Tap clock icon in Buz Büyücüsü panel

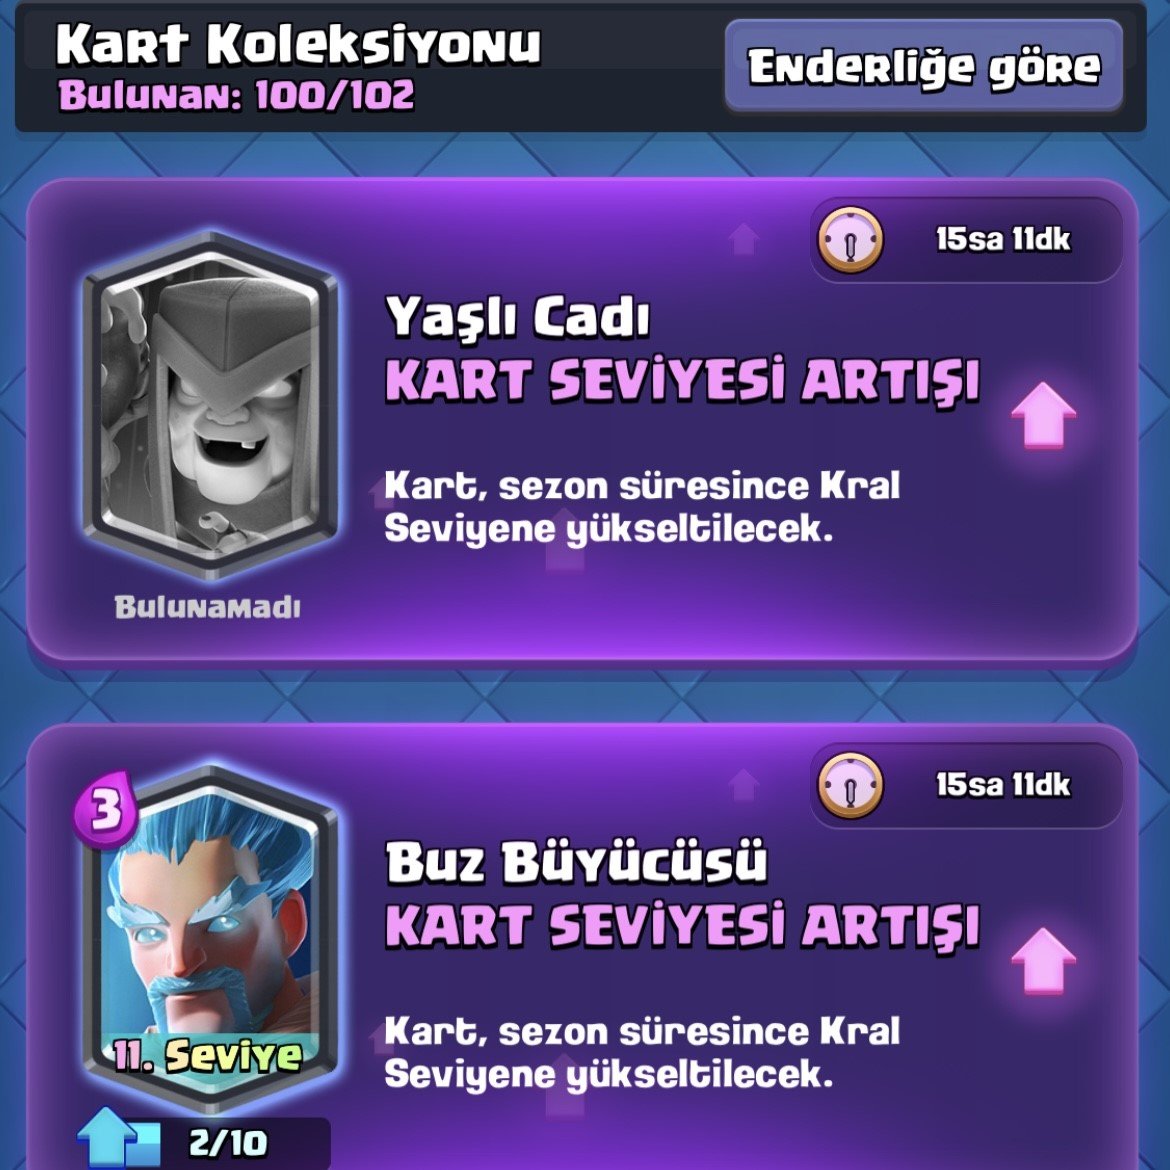[850, 785]
